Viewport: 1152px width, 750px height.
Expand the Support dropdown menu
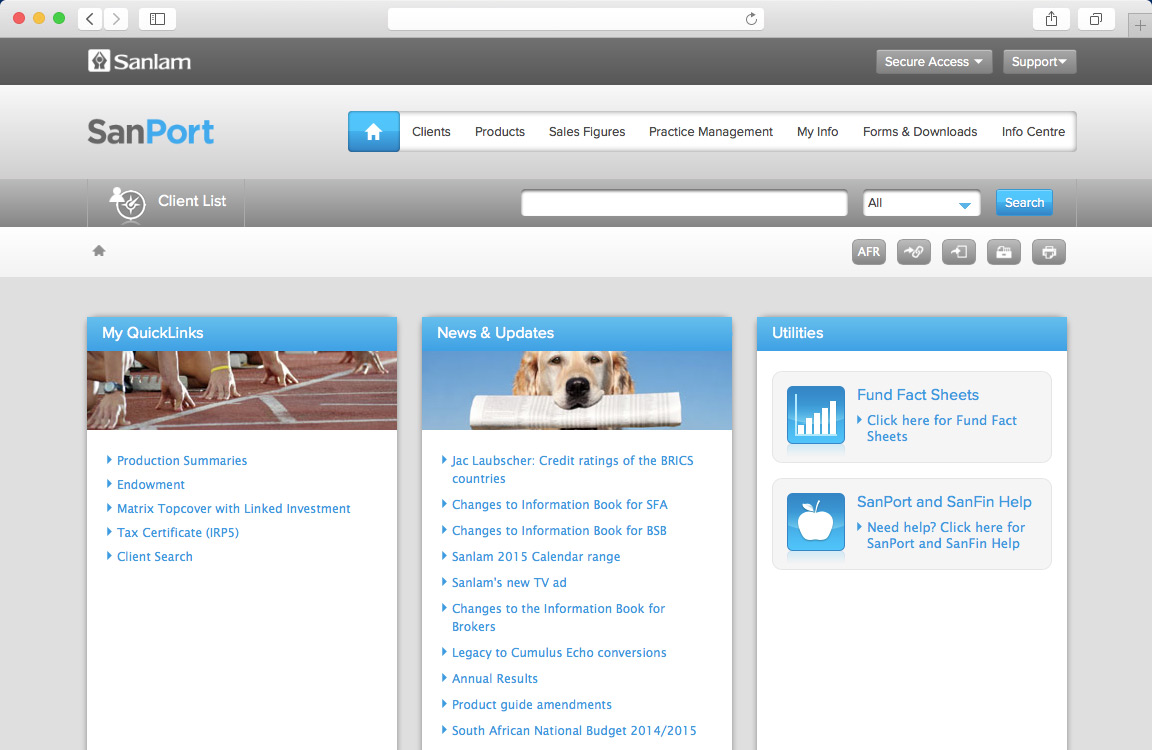[x=1039, y=62]
